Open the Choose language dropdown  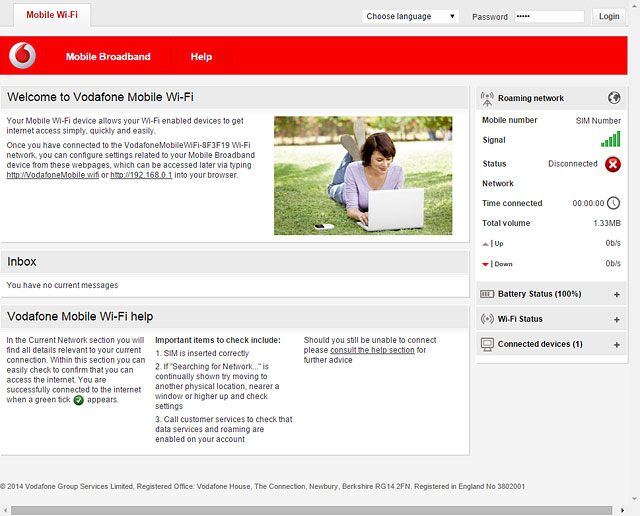coord(410,16)
